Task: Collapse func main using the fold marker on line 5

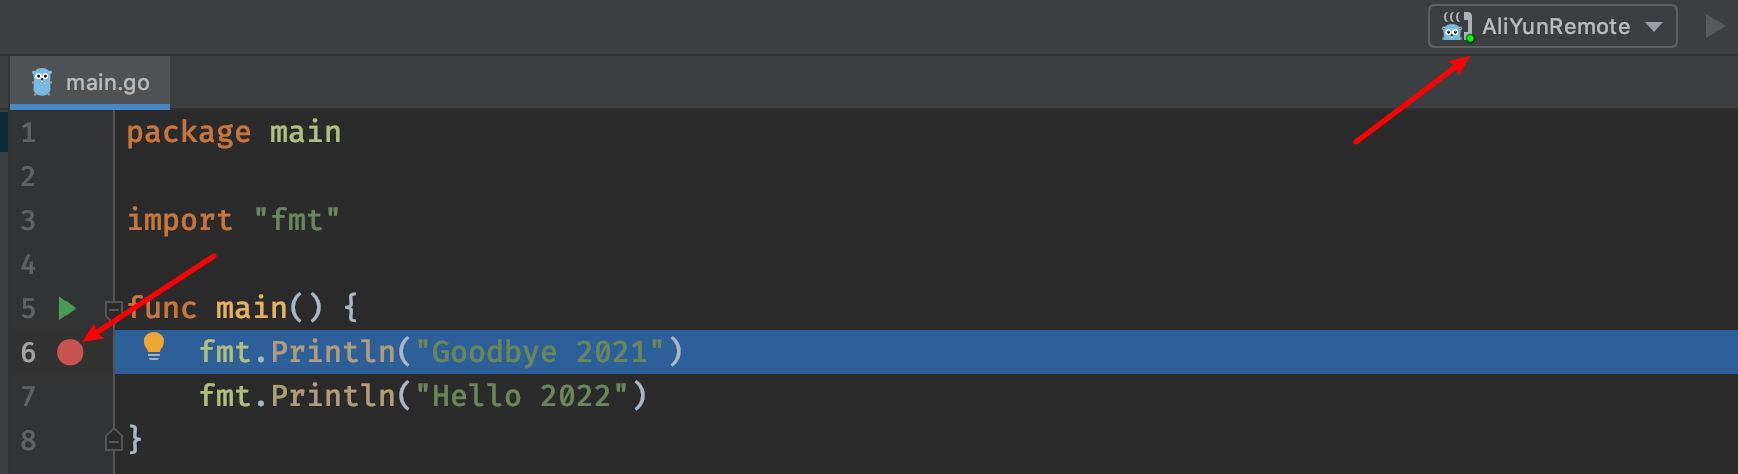Action: tap(113, 309)
